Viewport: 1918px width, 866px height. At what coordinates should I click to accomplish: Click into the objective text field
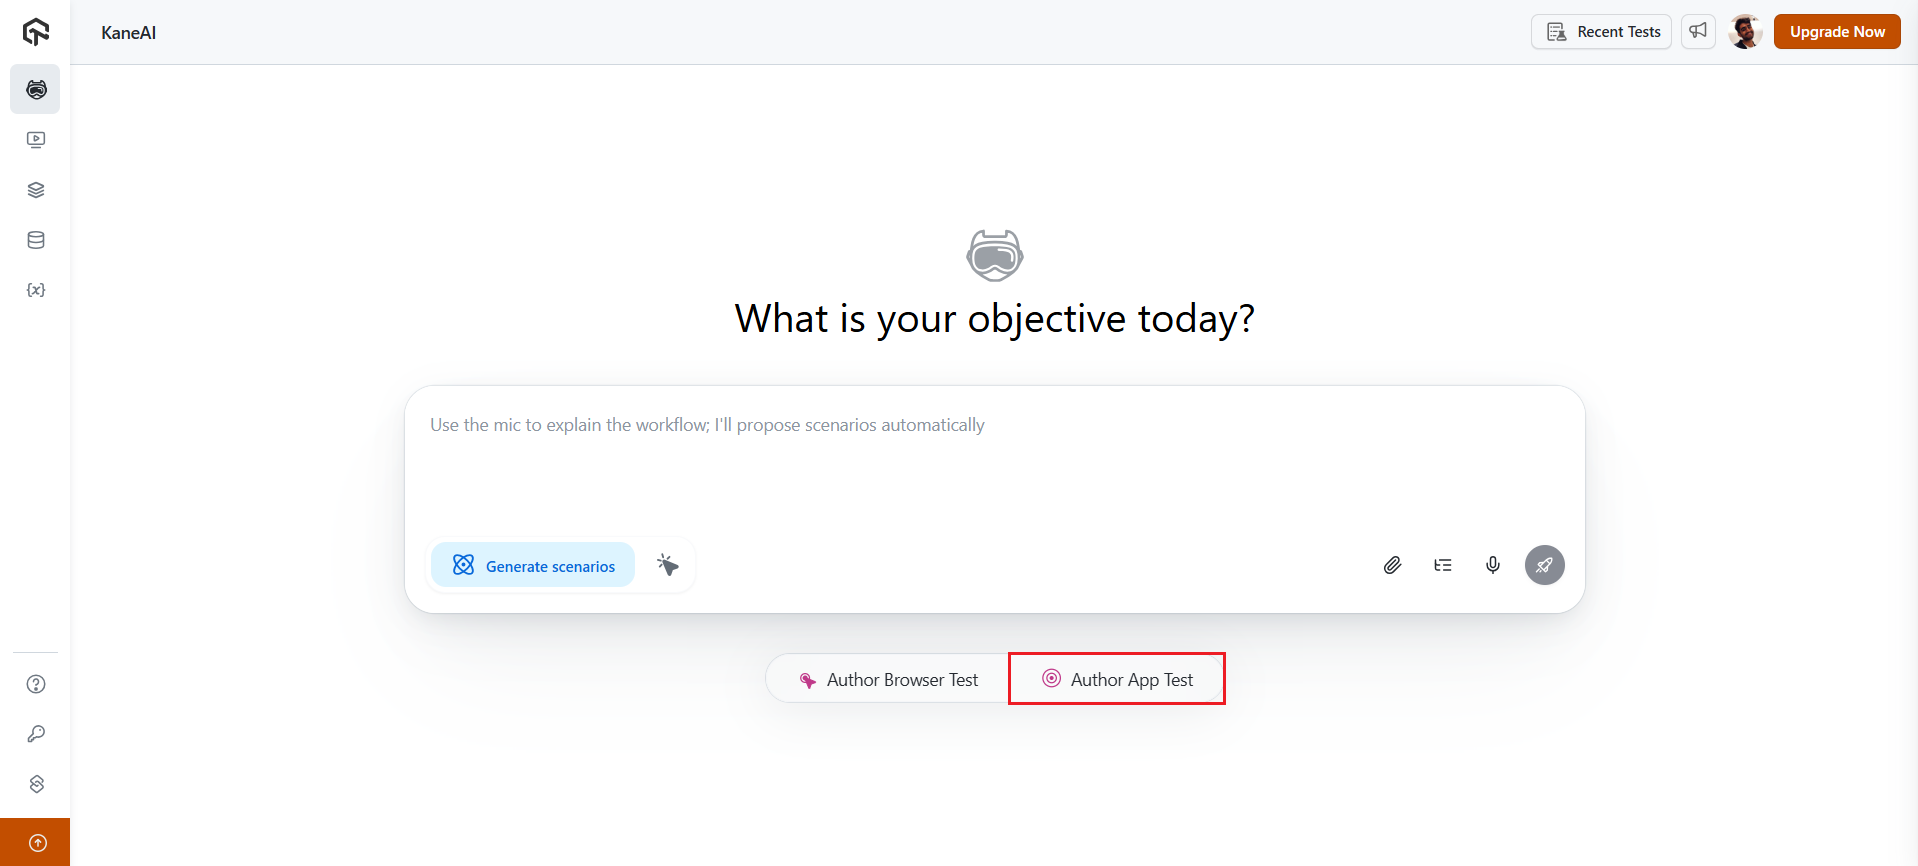pyautogui.click(x=994, y=460)
